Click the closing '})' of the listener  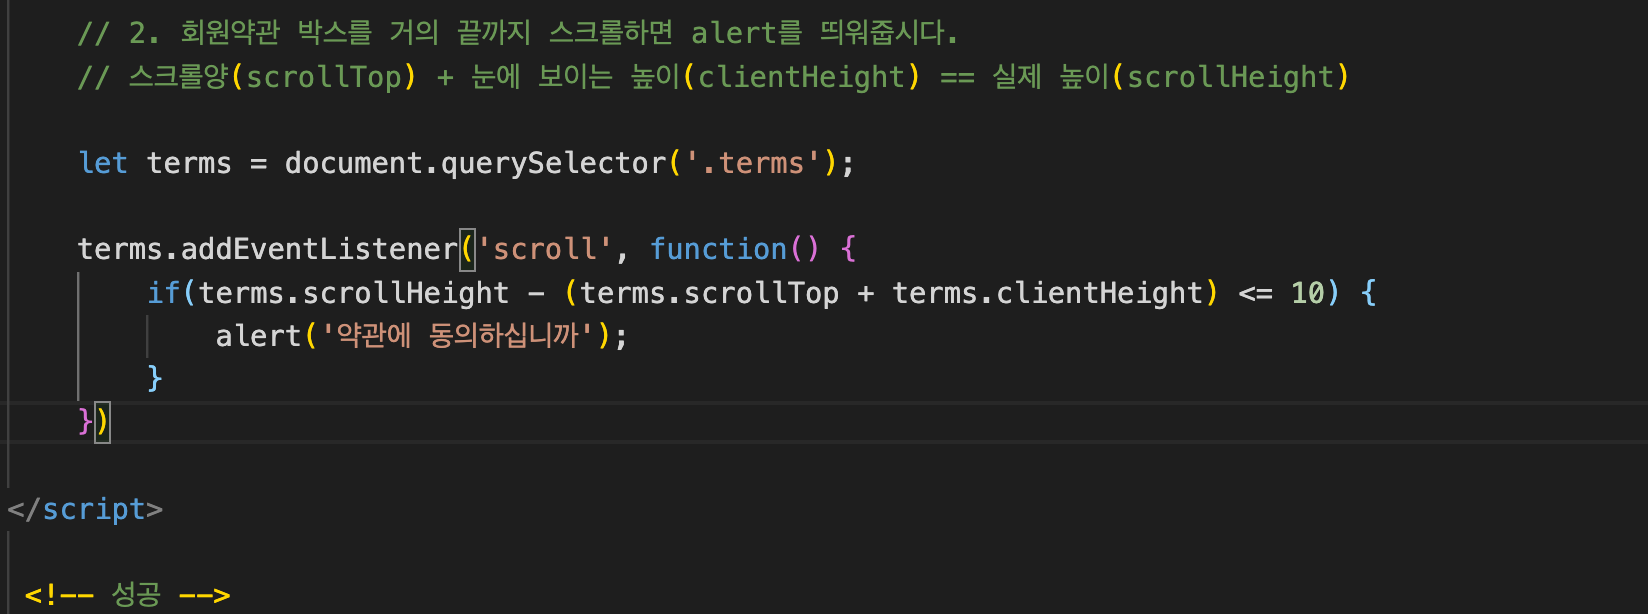pos(94,421)
